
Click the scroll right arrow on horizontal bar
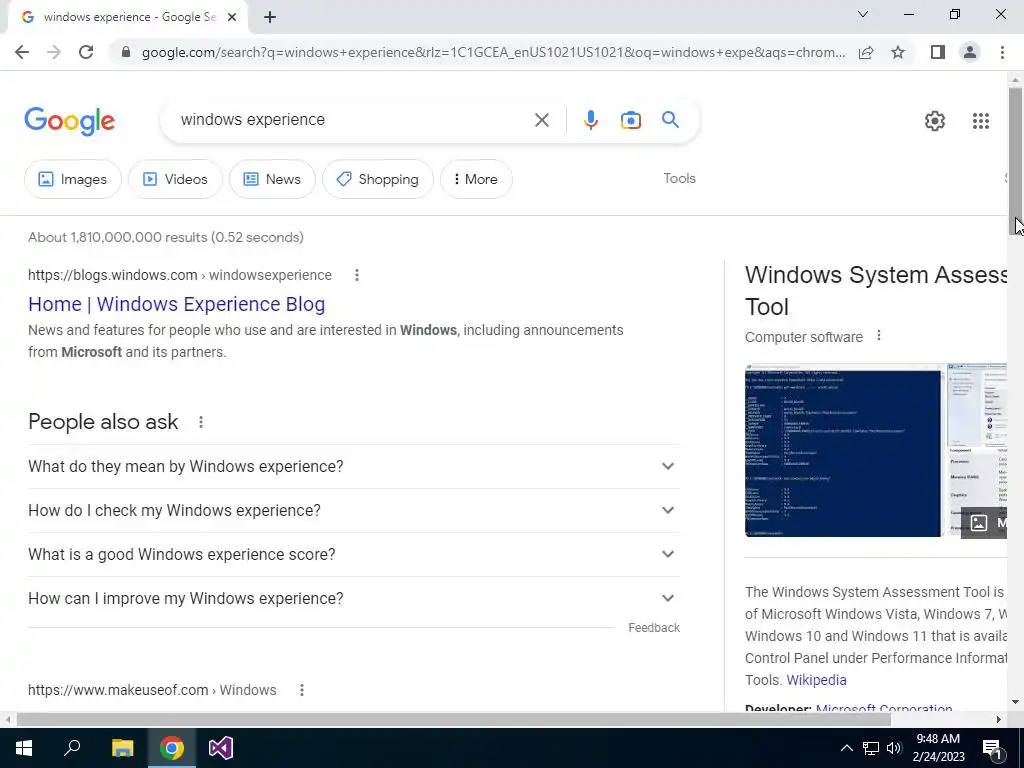click(999, 719)
